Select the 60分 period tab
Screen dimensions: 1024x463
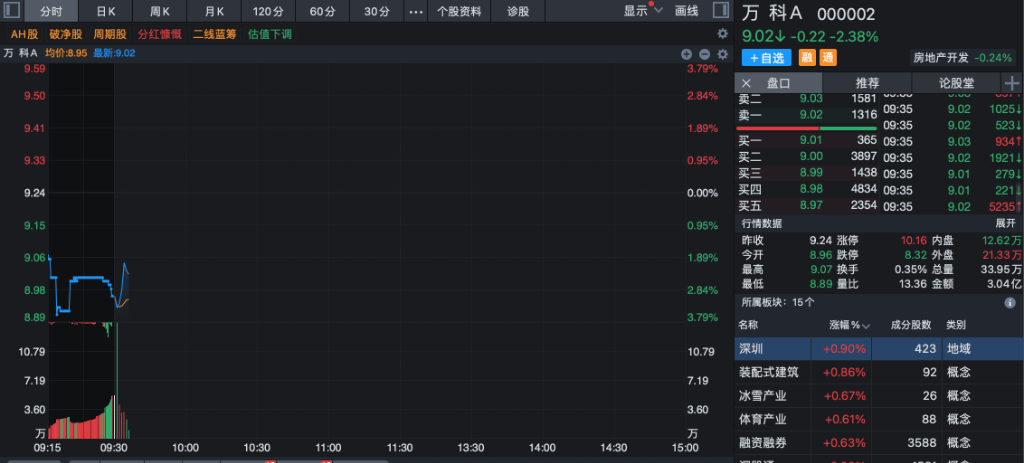[x=322, y=11]
